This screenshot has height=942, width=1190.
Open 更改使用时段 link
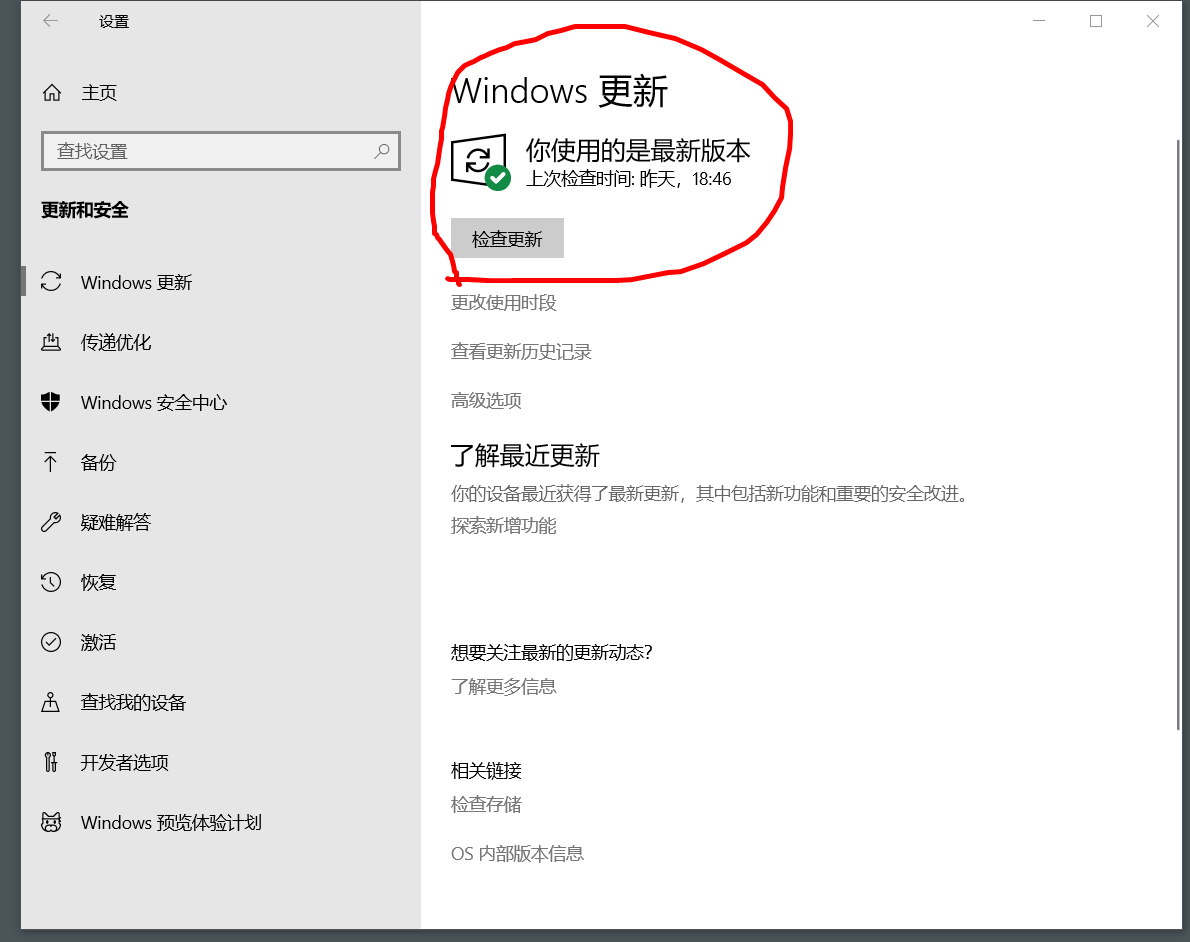click(504, 303)
